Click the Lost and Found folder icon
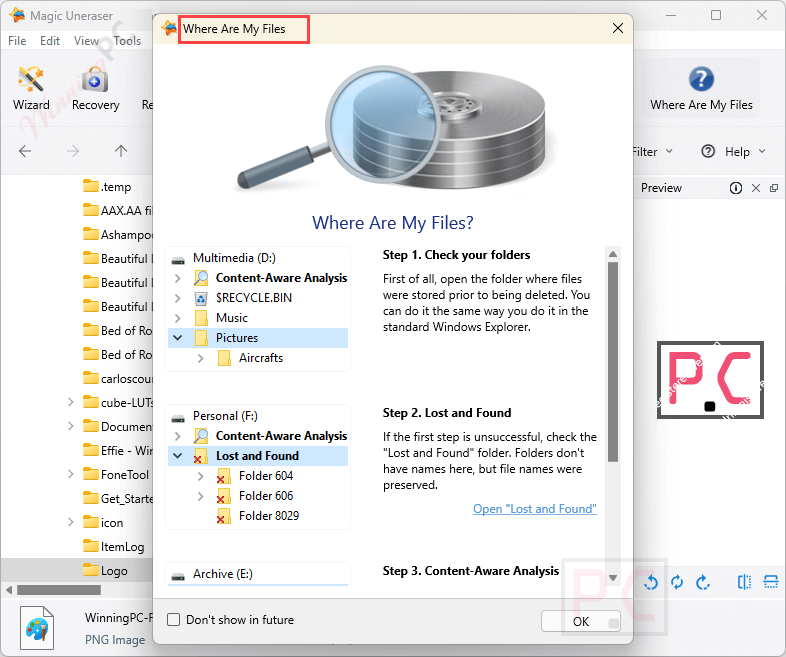Image resolution: width=786 pixels, height=657 pixels. tap(201, 456)
